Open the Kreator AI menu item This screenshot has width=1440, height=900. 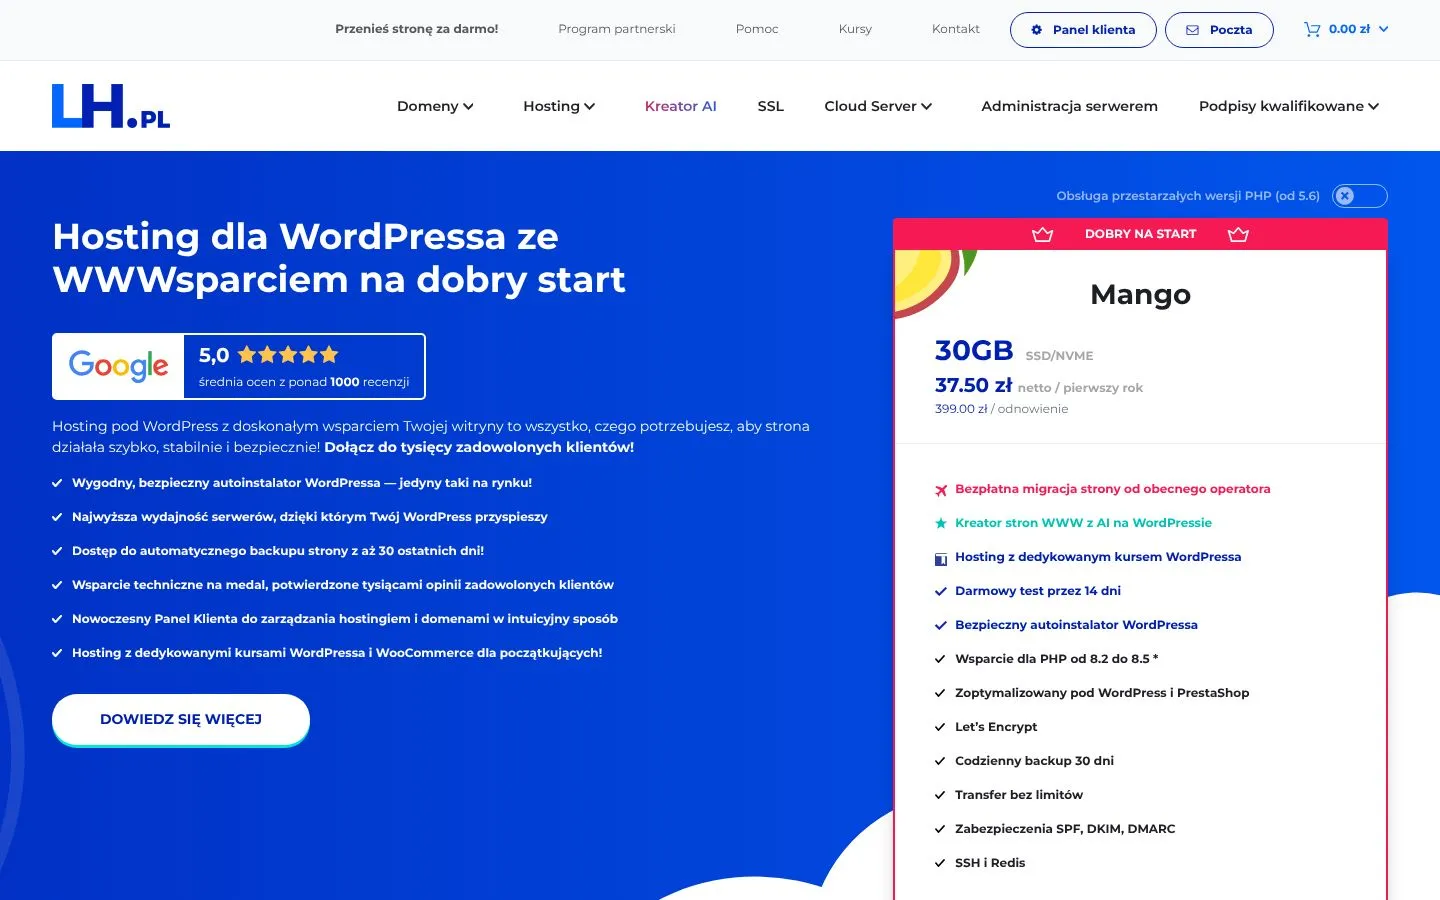click(x=680, y=106)
